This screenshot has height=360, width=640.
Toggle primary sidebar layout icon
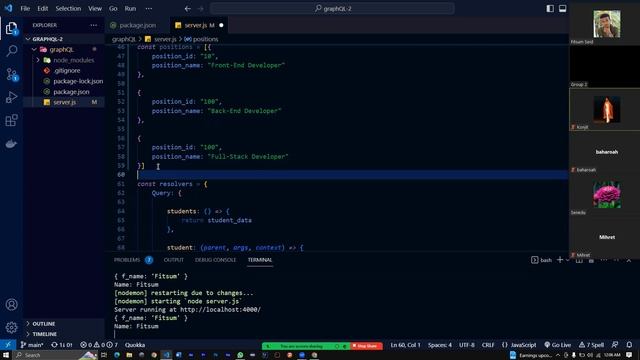coord(550,9)
